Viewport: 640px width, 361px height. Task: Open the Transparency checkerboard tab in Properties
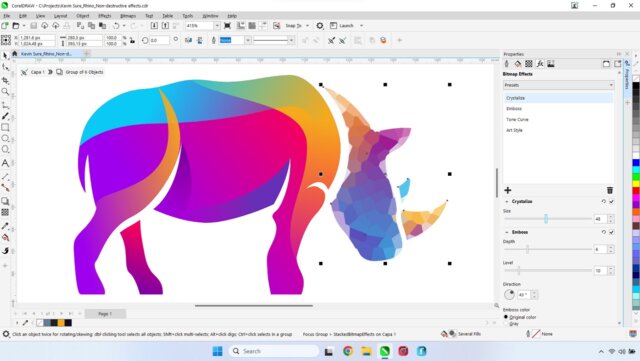point(529,64)
